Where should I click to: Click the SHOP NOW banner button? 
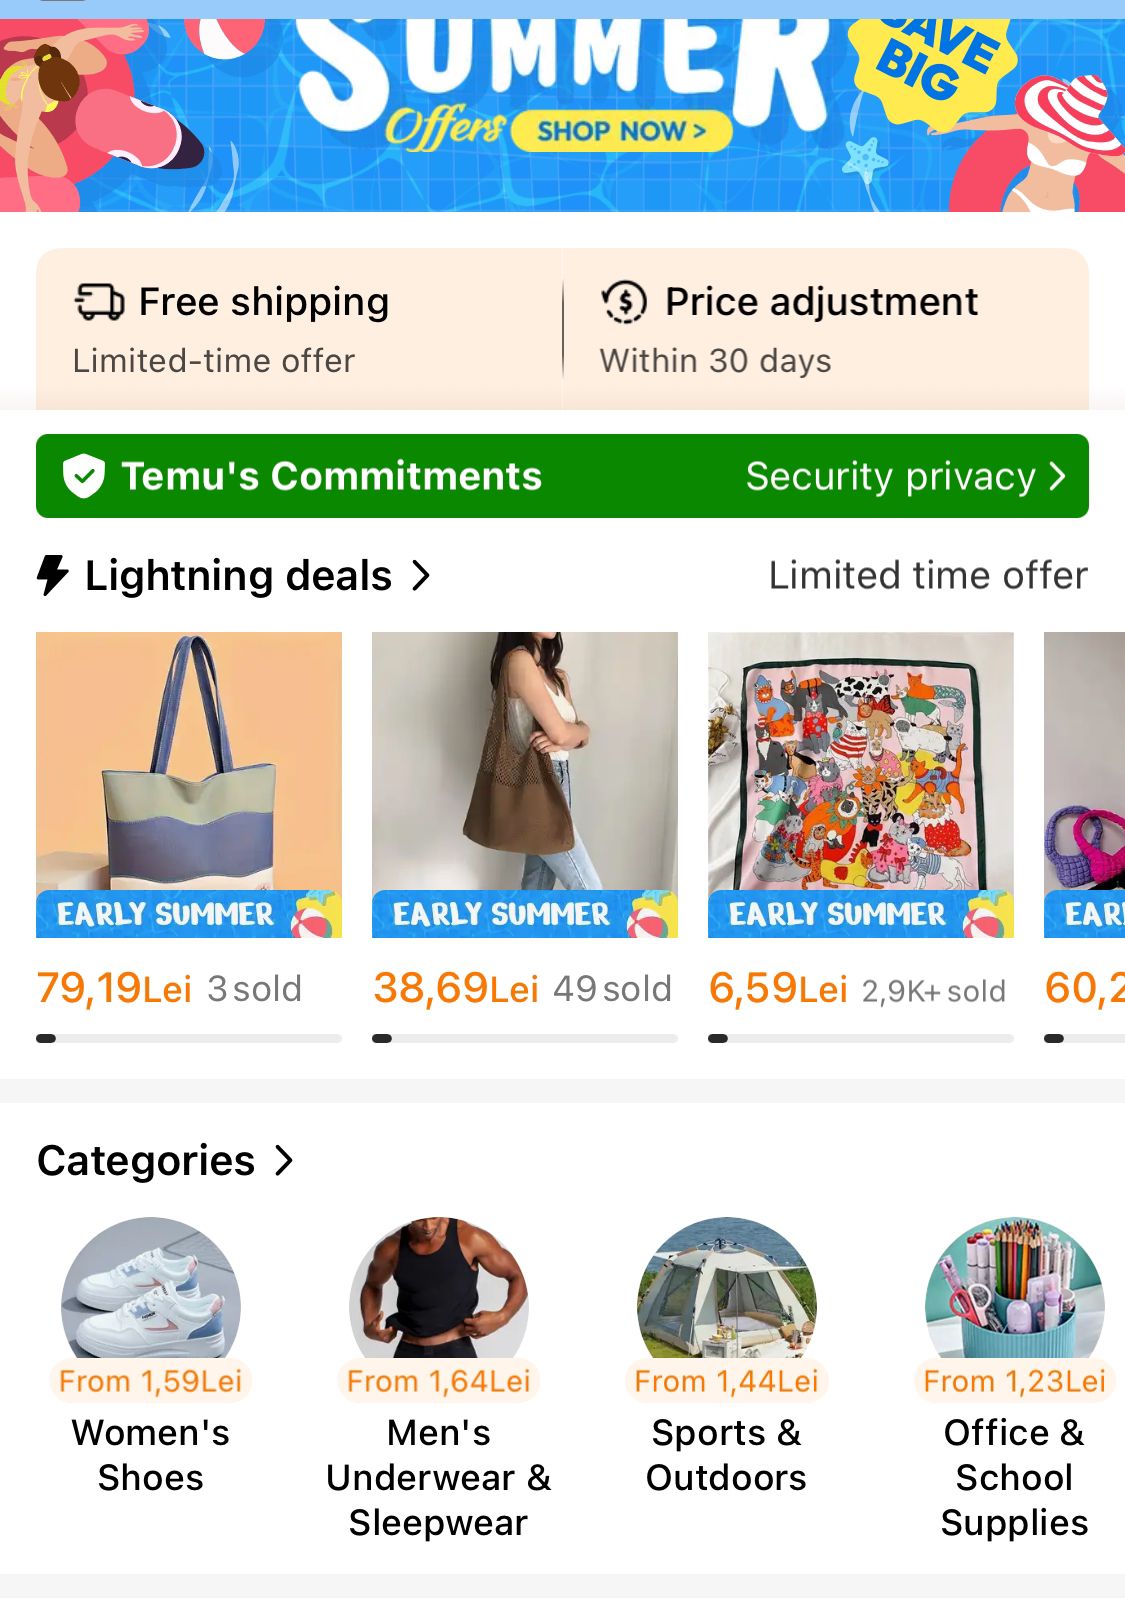(621, 131)
